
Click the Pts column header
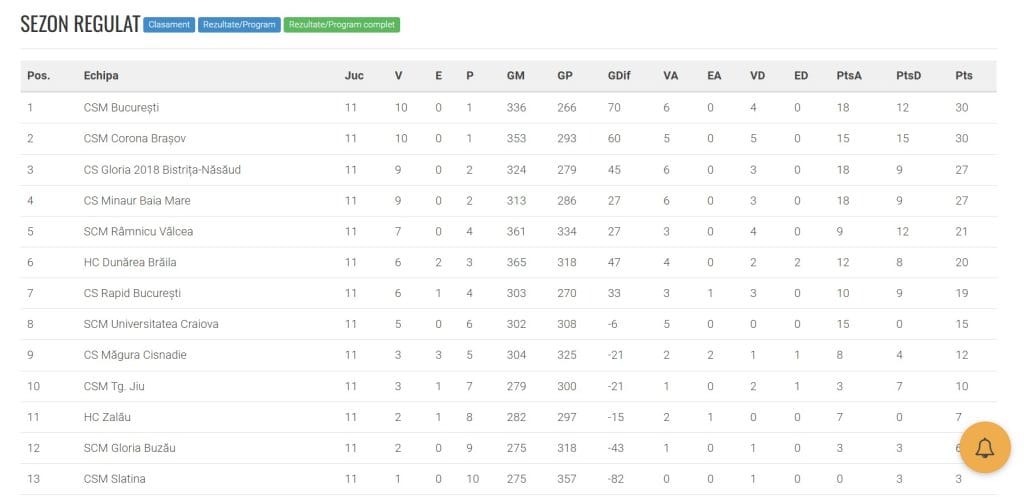(963, 76)
